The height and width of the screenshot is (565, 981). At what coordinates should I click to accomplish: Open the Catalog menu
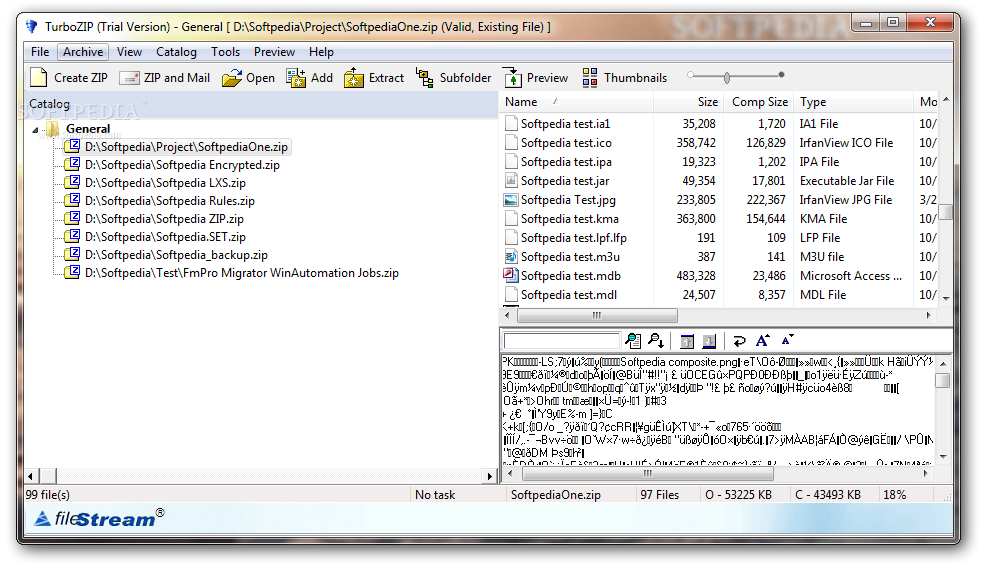tap(176, 52)
